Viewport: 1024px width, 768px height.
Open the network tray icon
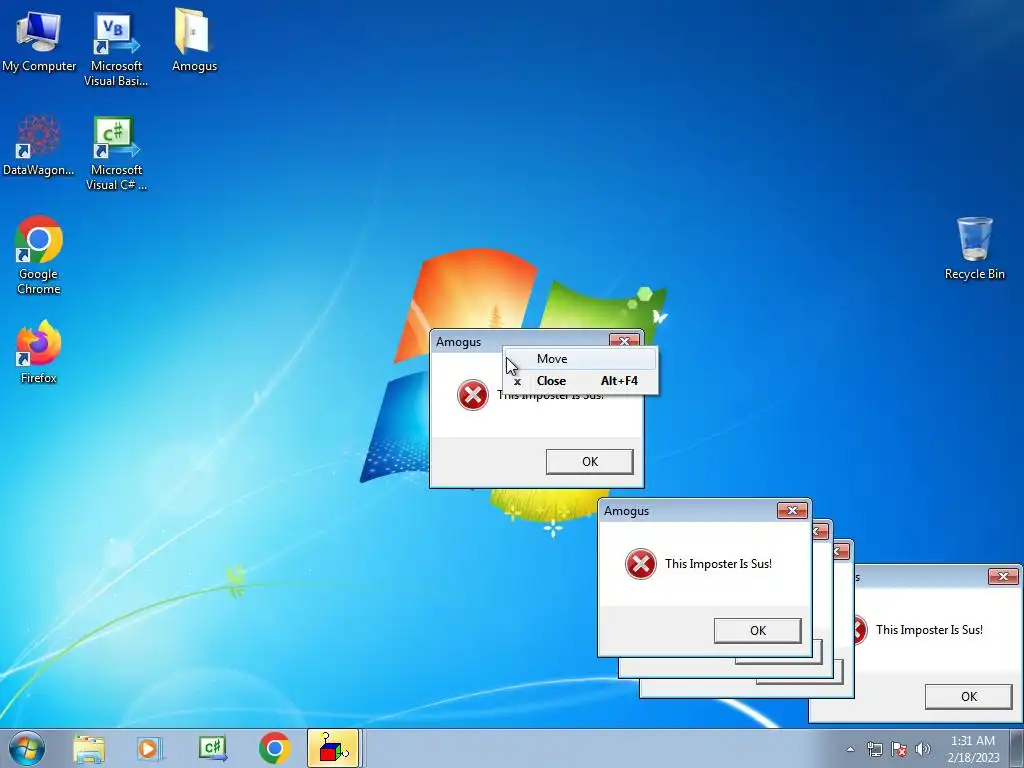tap(874, 749)
